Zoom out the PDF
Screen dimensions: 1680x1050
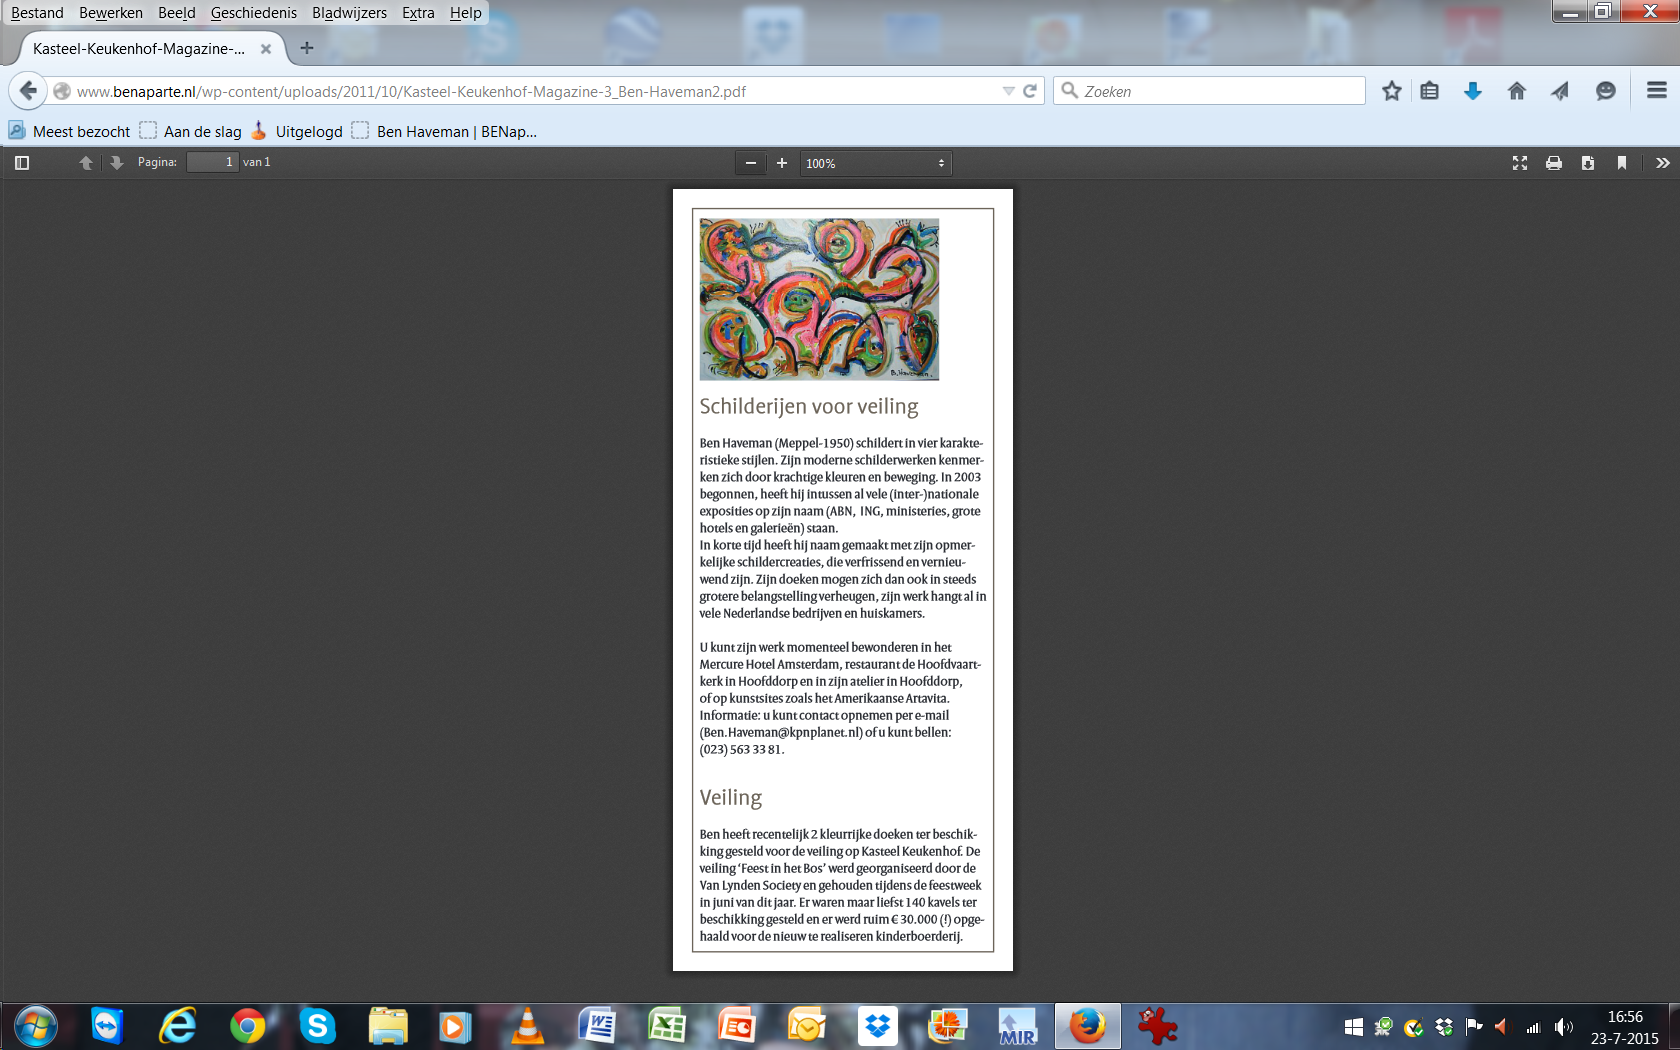click(751, 163)
